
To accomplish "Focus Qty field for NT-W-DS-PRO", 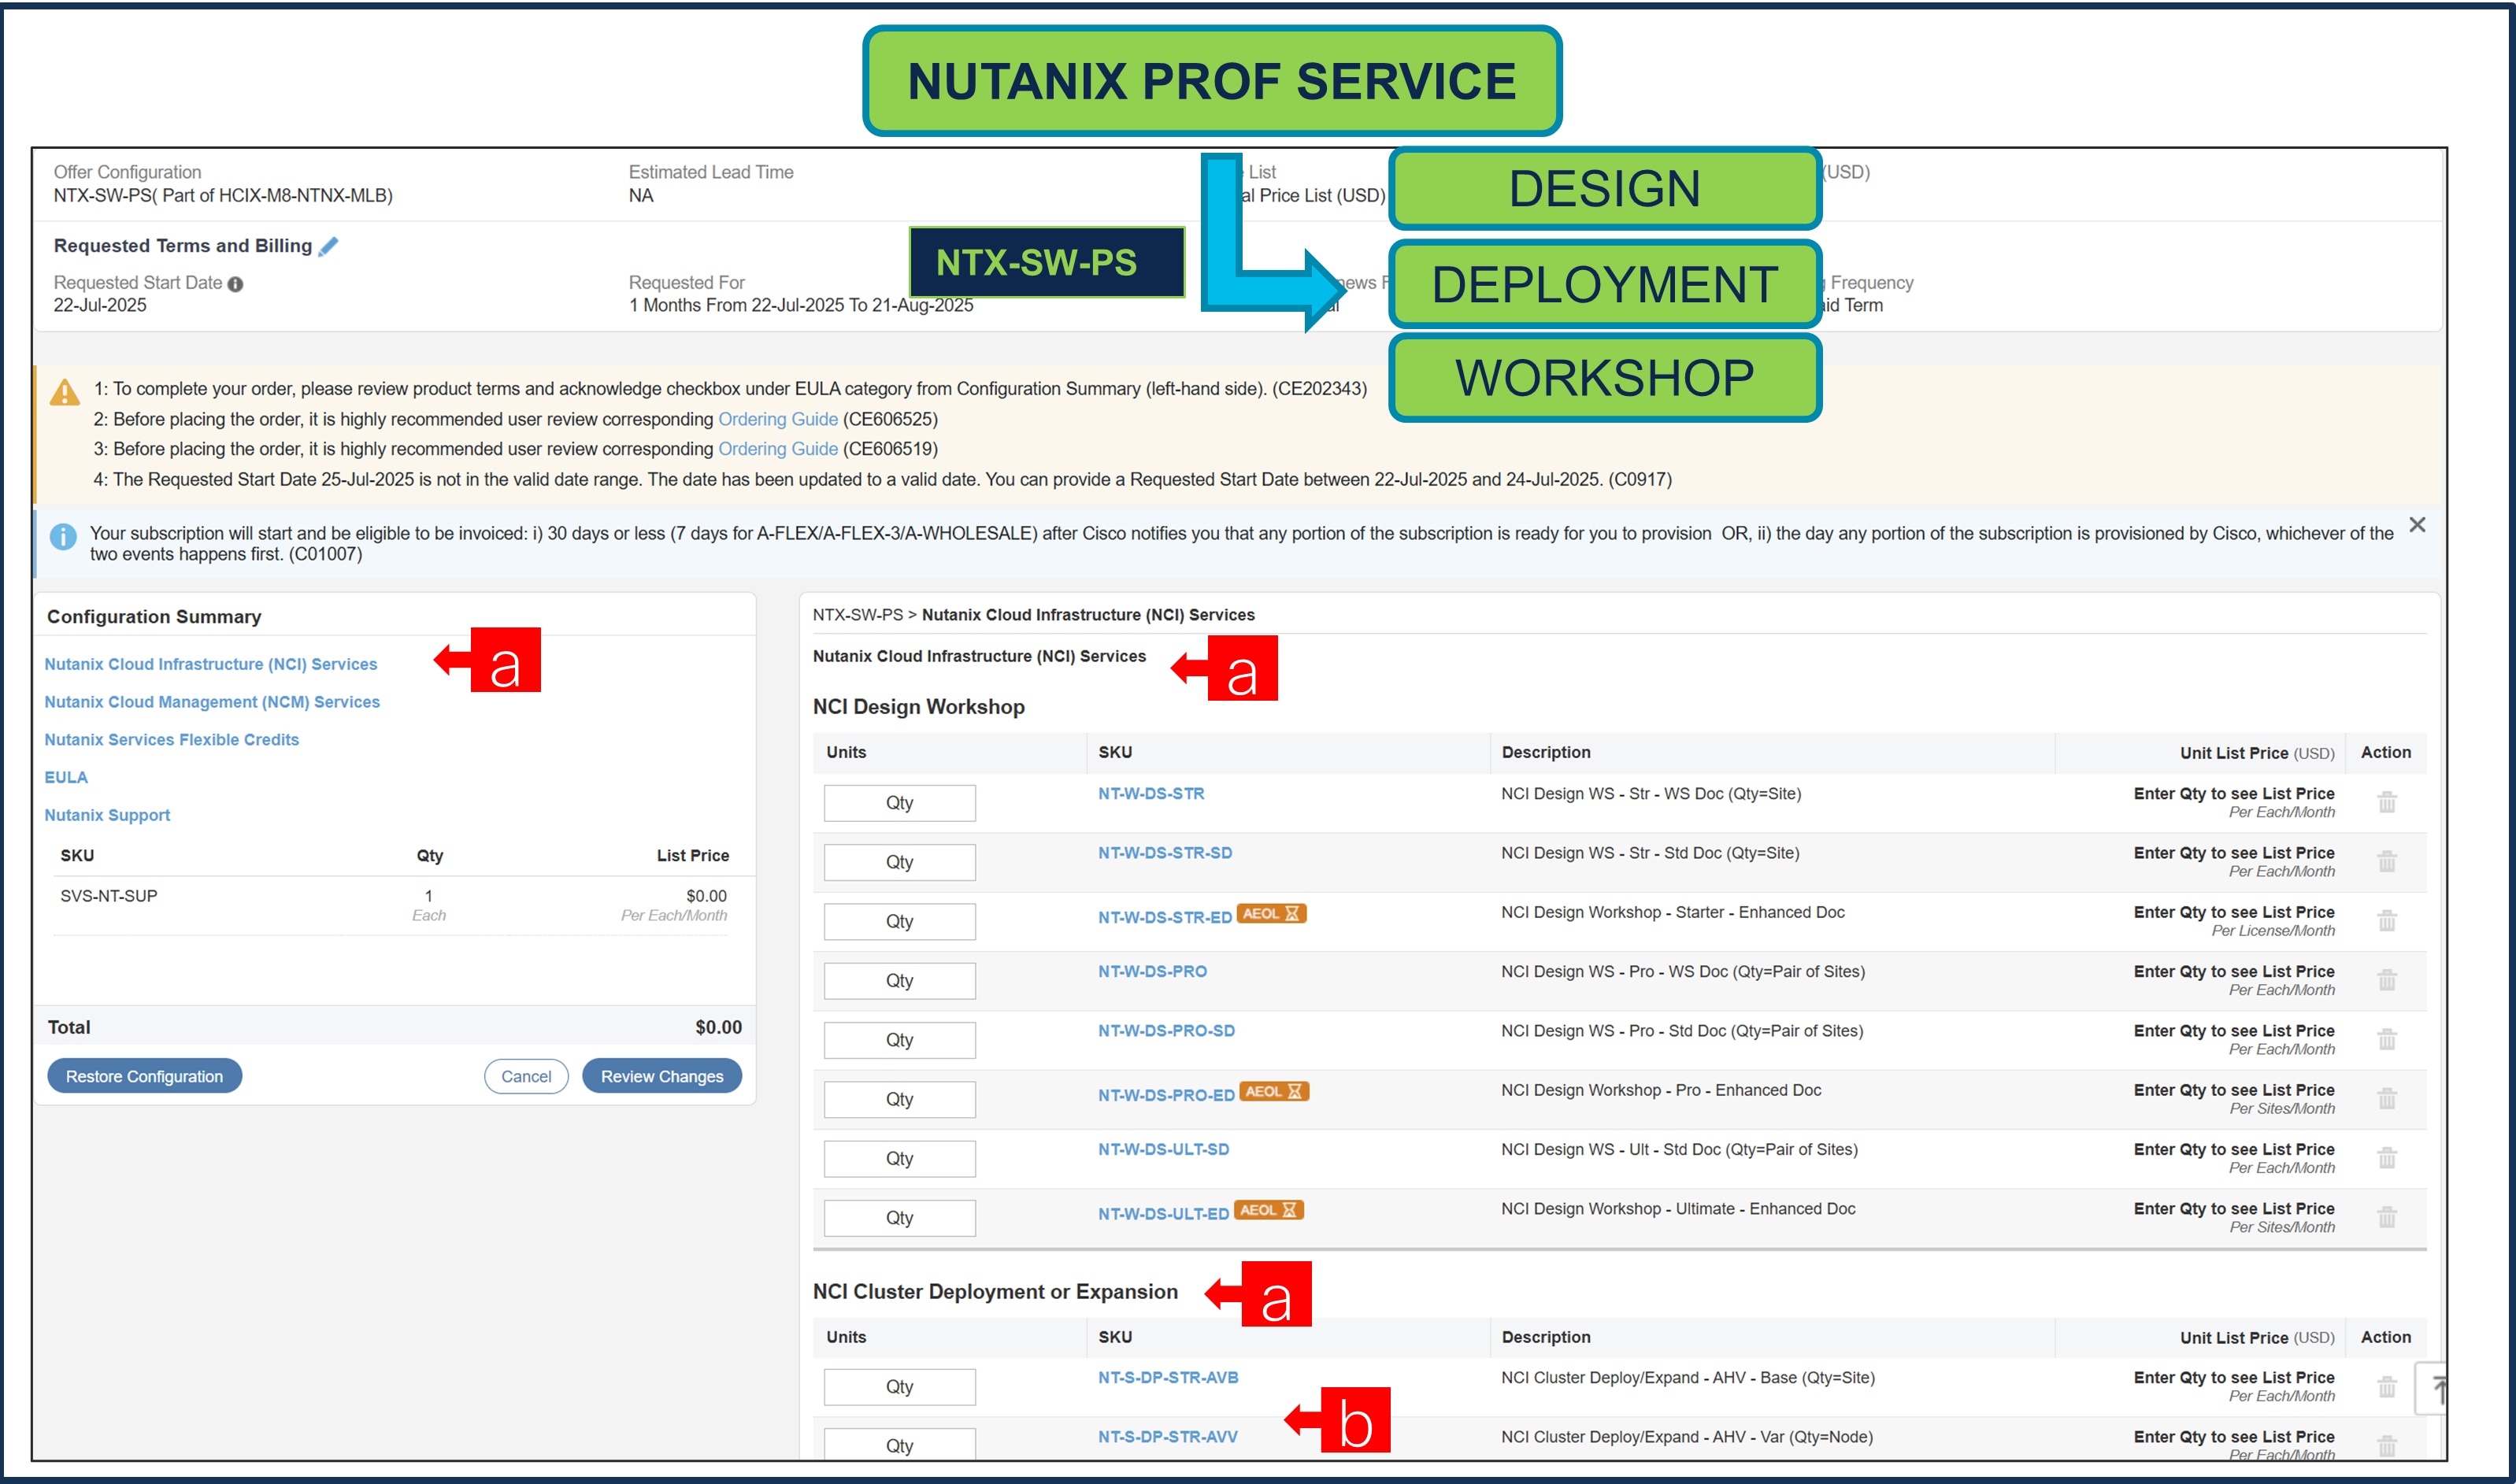I will click(x=899, y=981).
